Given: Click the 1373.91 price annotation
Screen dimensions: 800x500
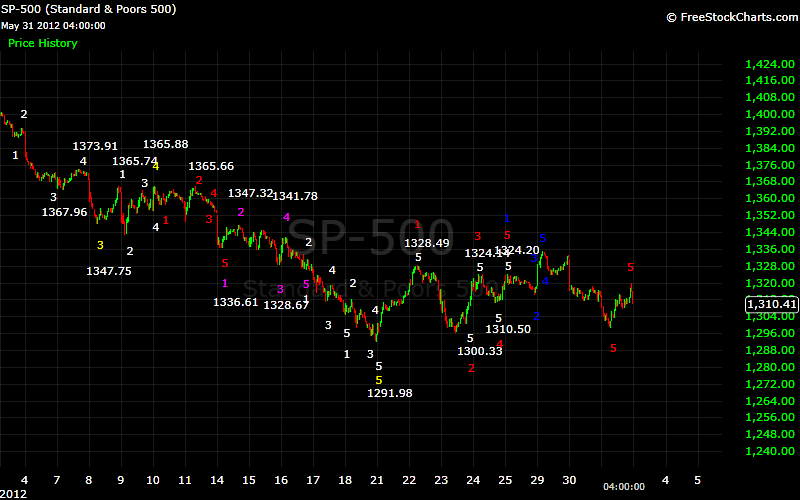Looking at the screenshot, I should click(95, 146).
